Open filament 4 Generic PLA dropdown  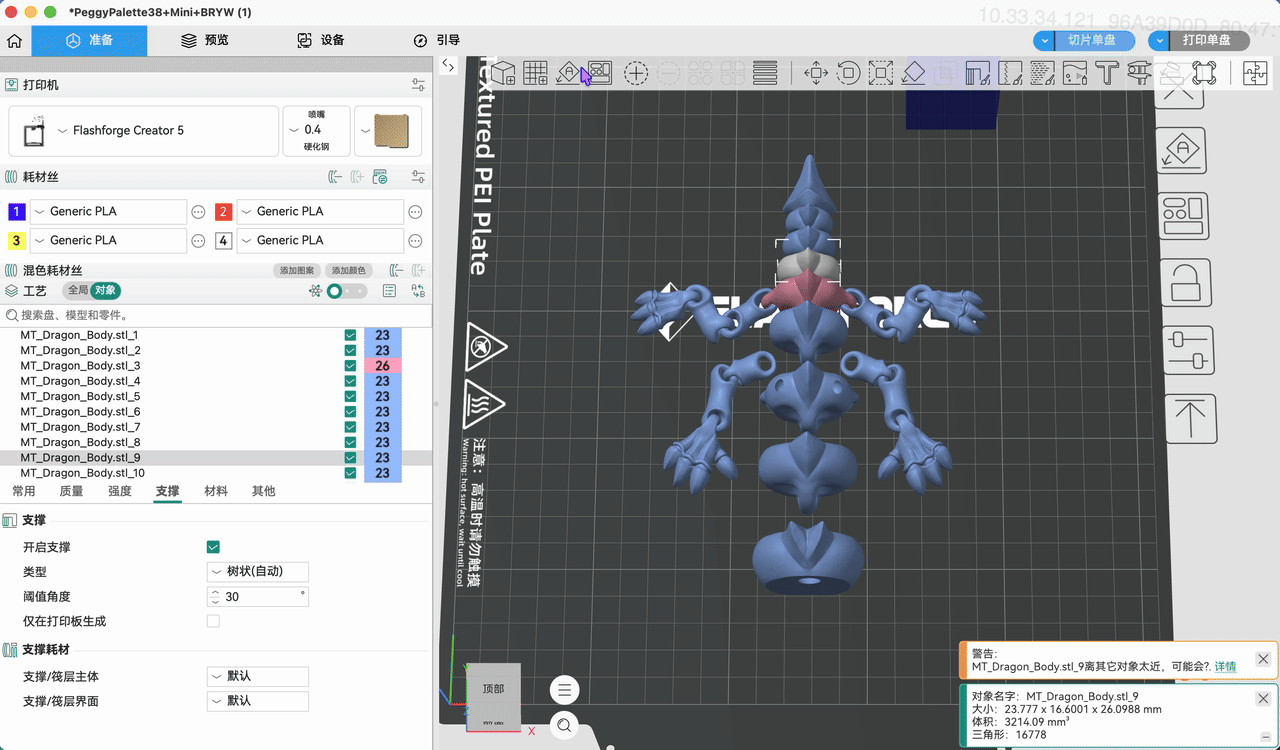tap(320, 240)
